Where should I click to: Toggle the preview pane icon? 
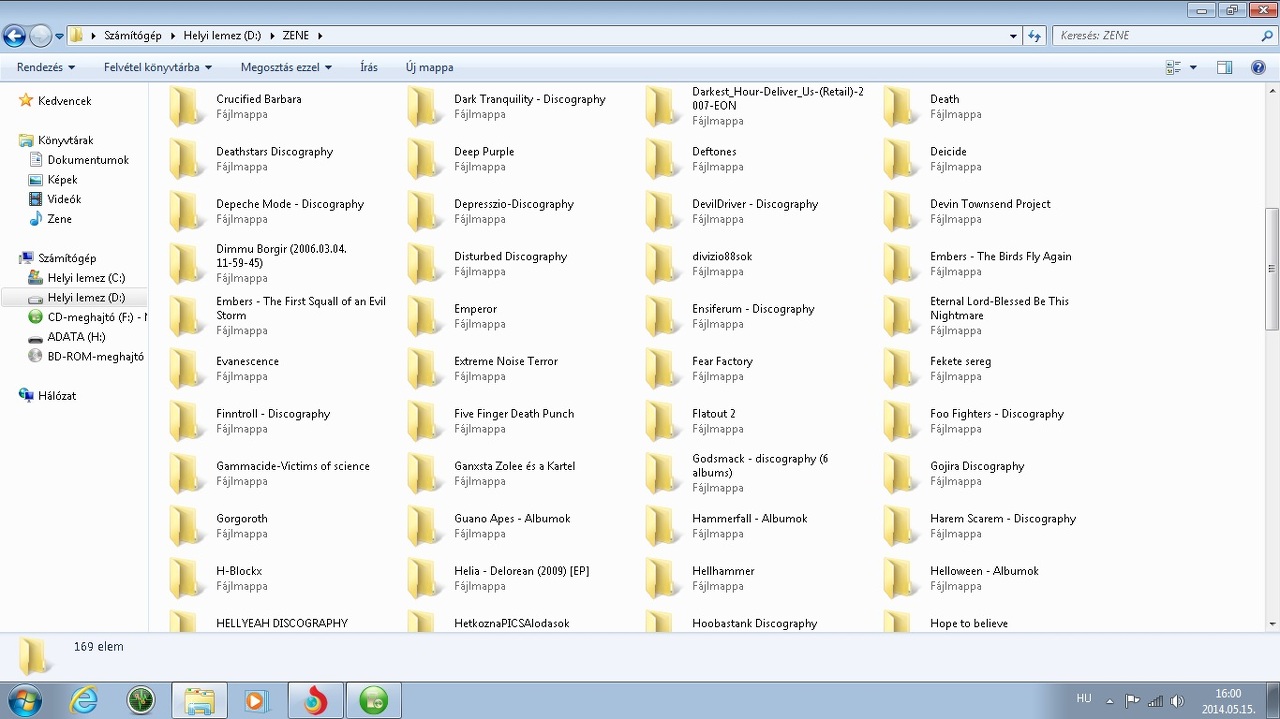pyautogui.click(x=1224, y=67)
